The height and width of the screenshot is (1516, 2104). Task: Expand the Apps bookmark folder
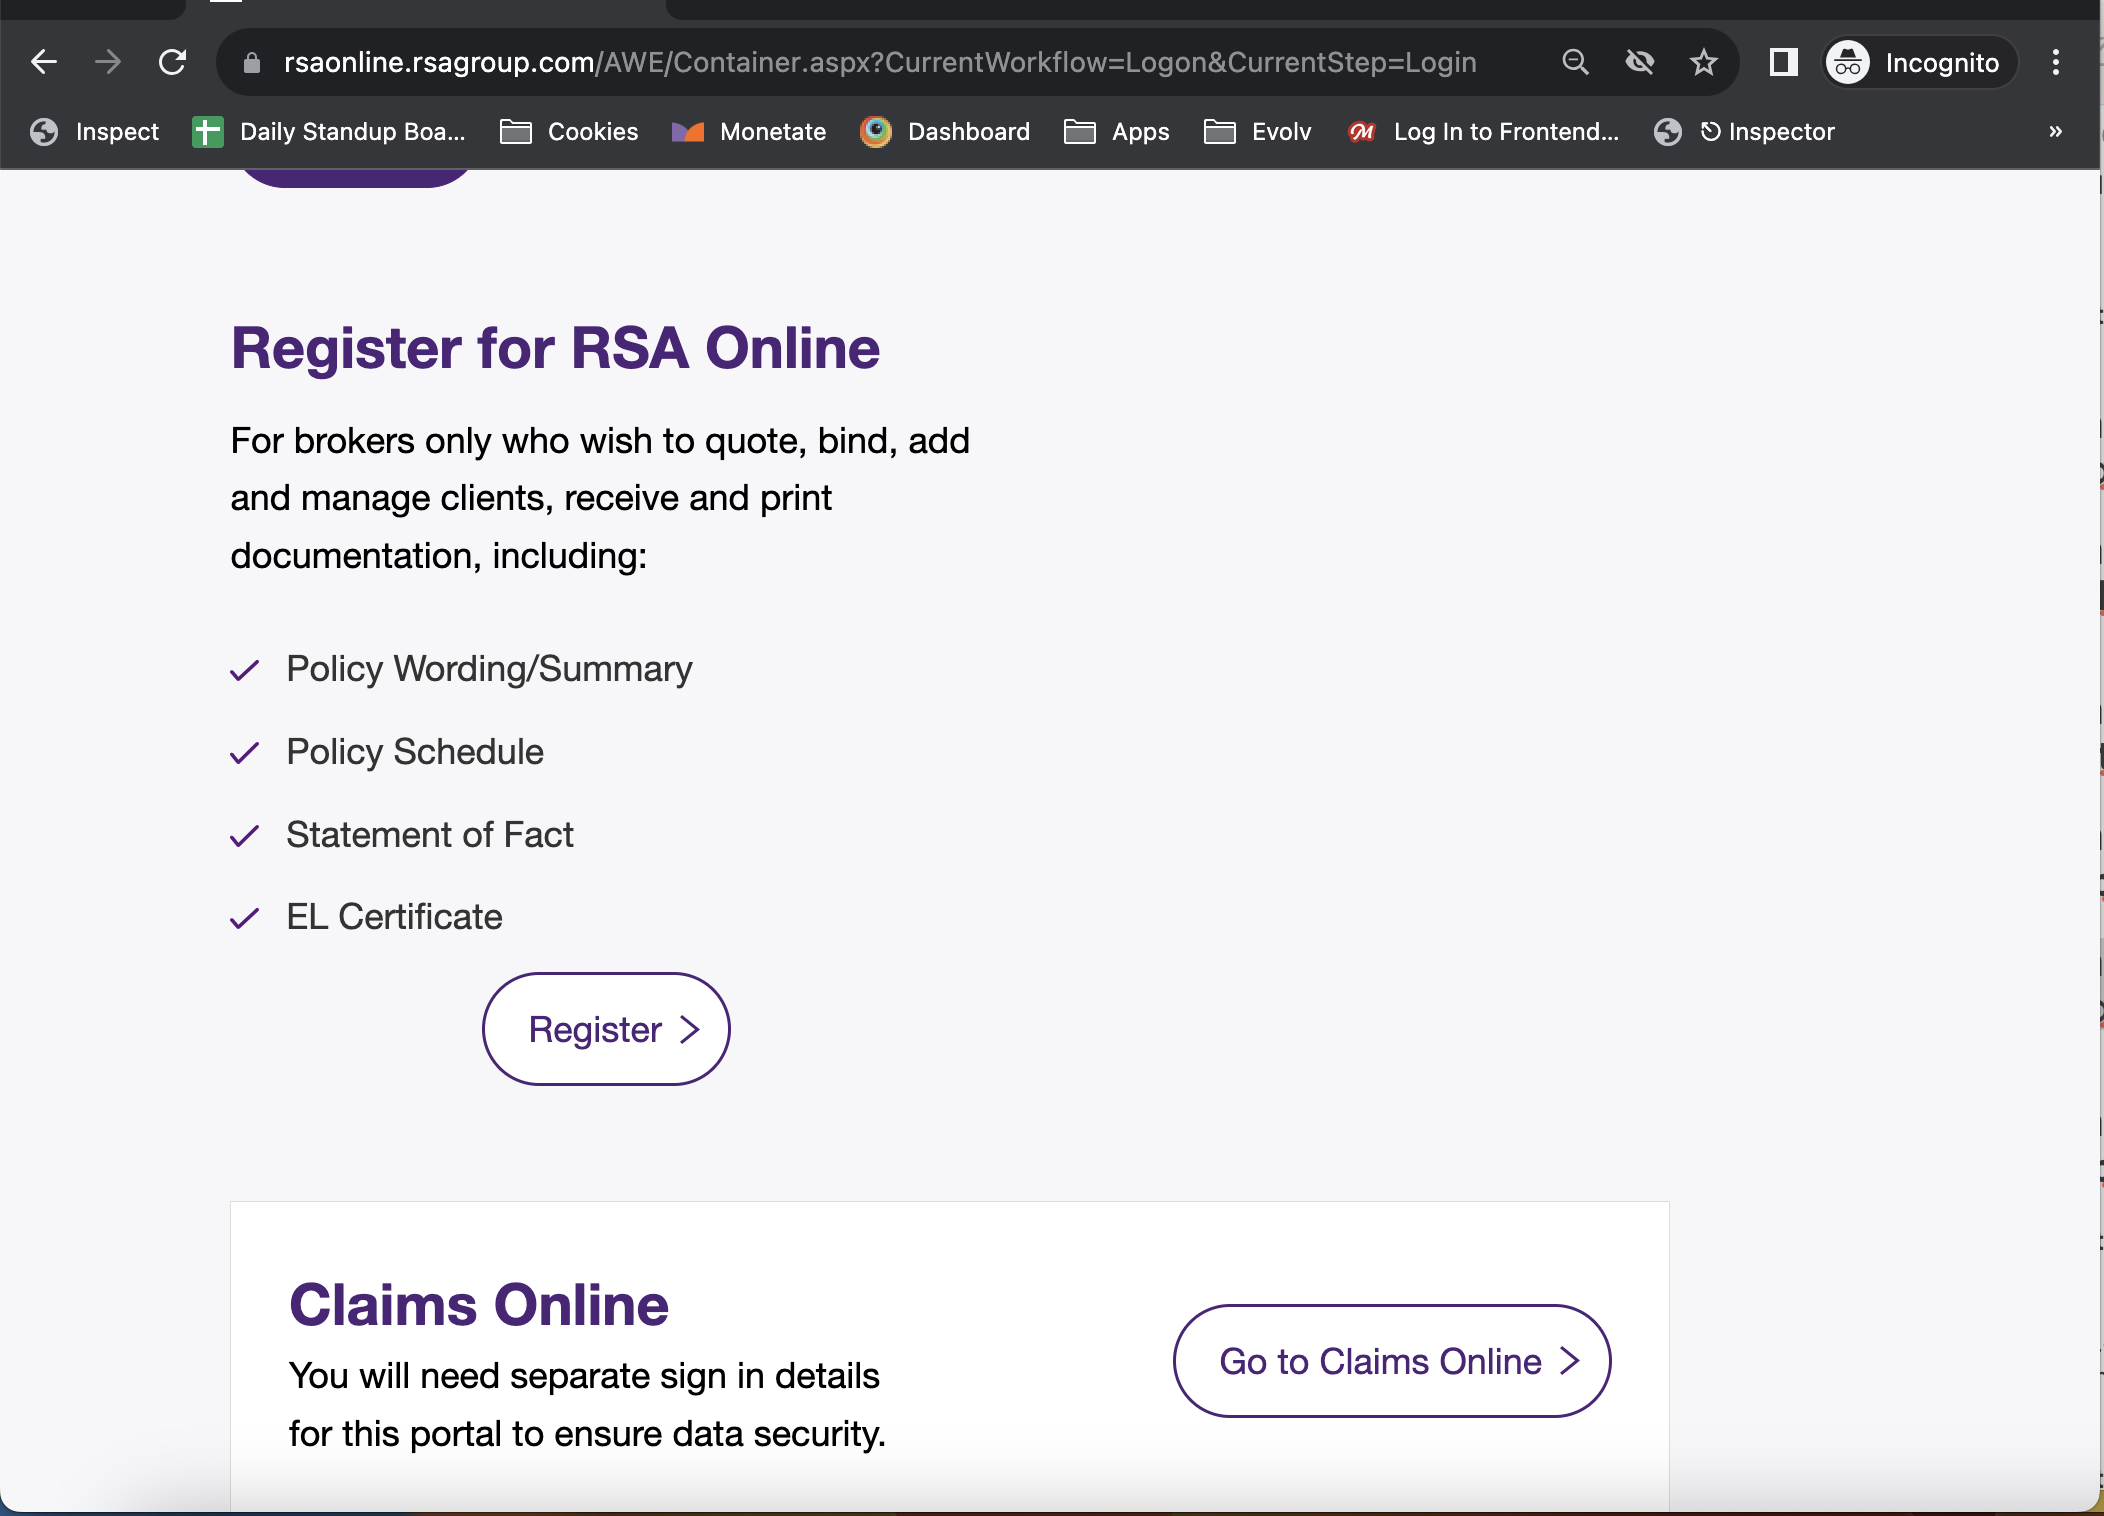pos(1117,131)
